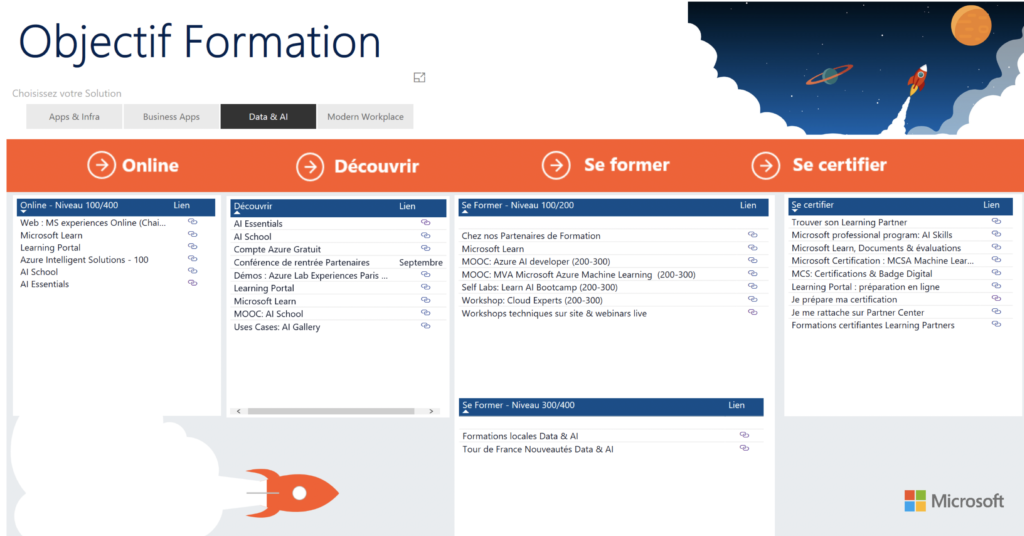Click the Septembre cell in Découvrir table
The image size is (1024, 536).
[421, 262]
